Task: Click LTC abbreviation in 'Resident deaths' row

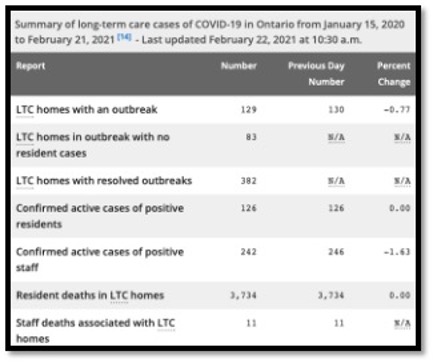Action: pos(119,295)
